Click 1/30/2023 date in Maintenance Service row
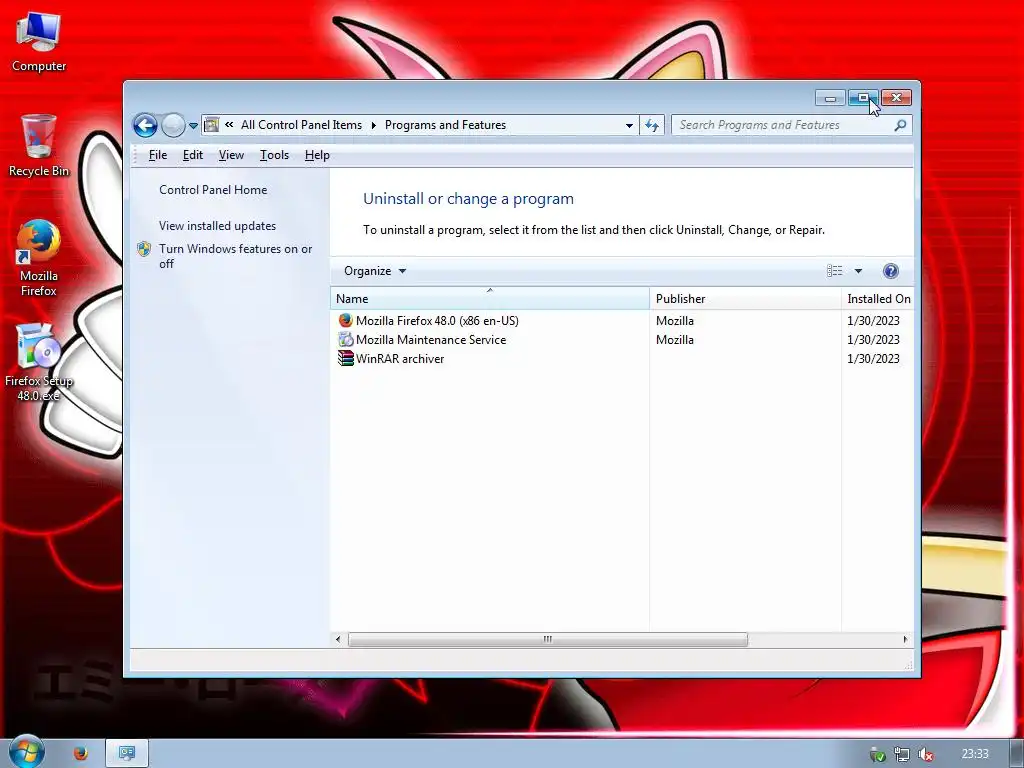This screenshot has height=768, width=1024. pos(873,340)
